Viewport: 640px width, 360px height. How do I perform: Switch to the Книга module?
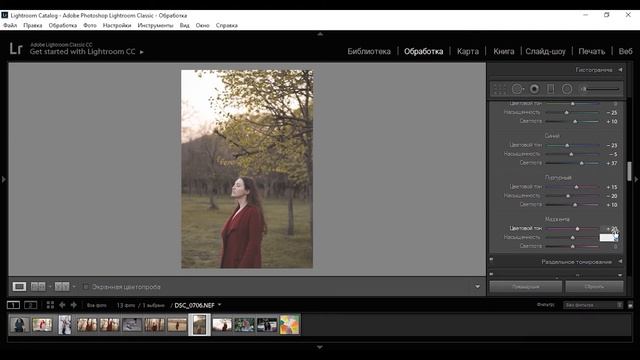point(504,51)
